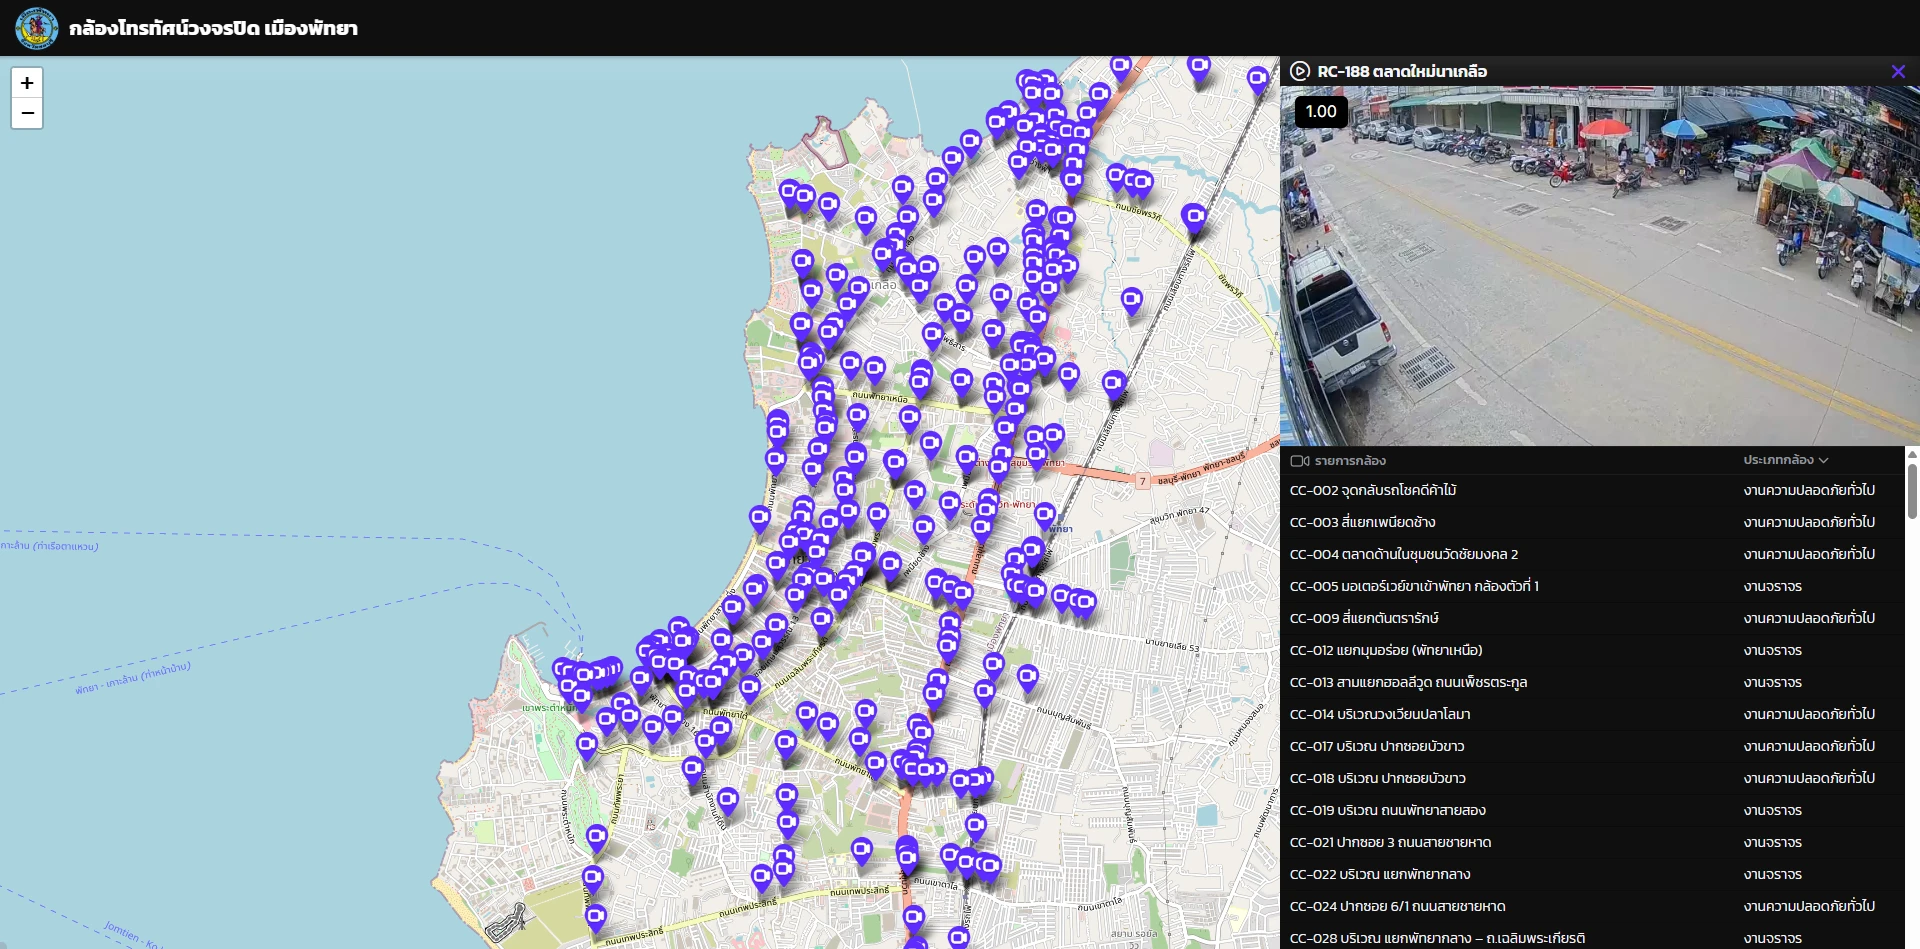The image size is (1920, 949).
Task: Click the Pattaya city logo in header
Action: point(36,28)
